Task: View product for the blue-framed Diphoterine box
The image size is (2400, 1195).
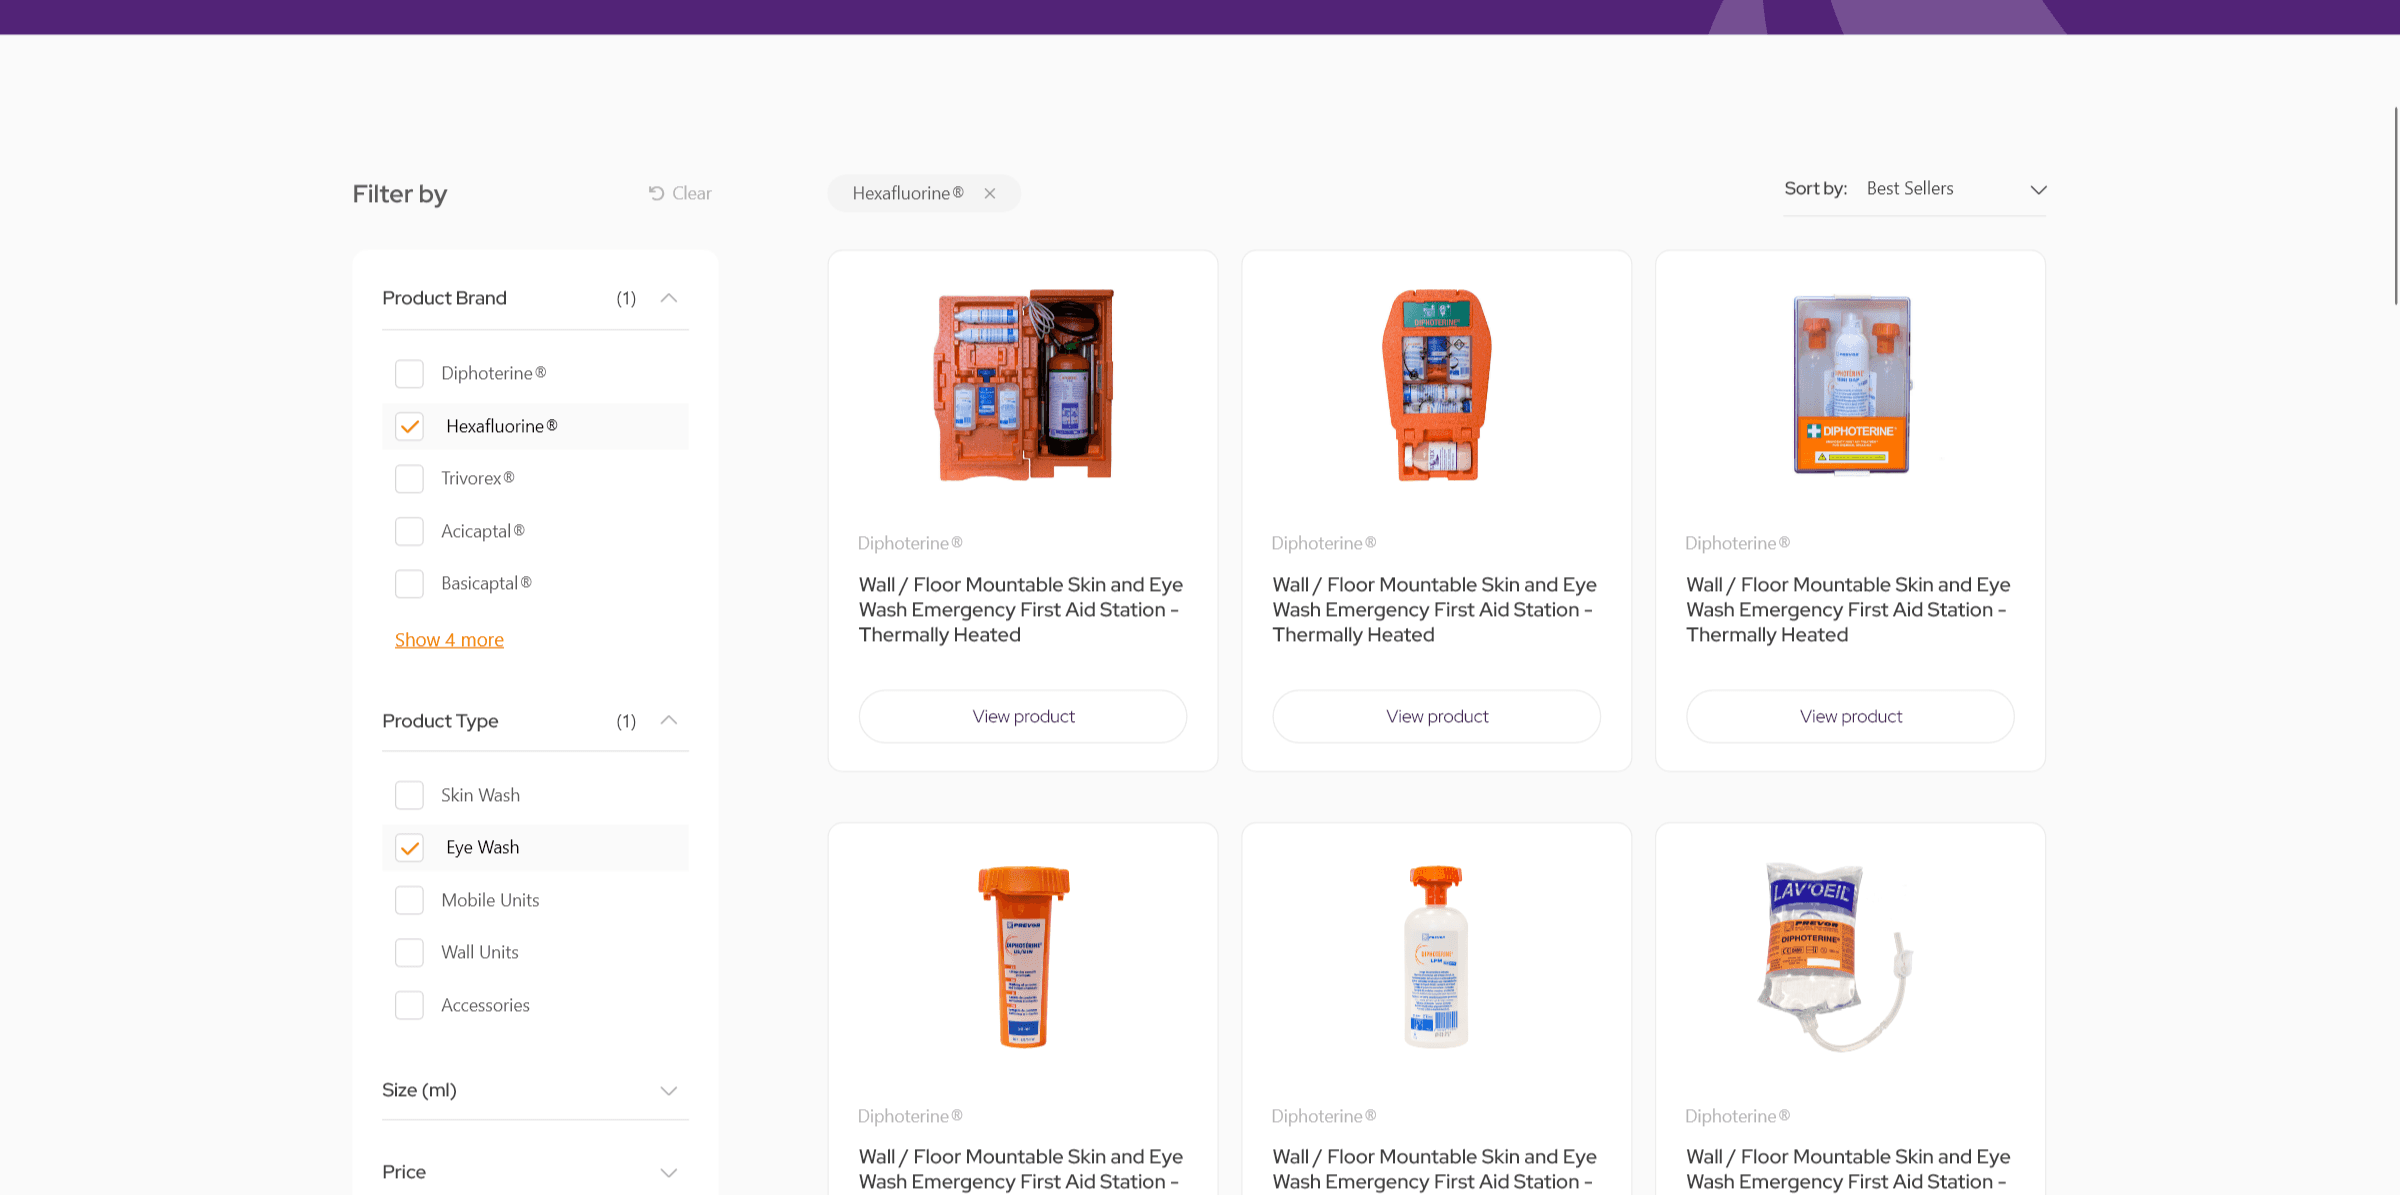Action: click(x=1851, y=716)
